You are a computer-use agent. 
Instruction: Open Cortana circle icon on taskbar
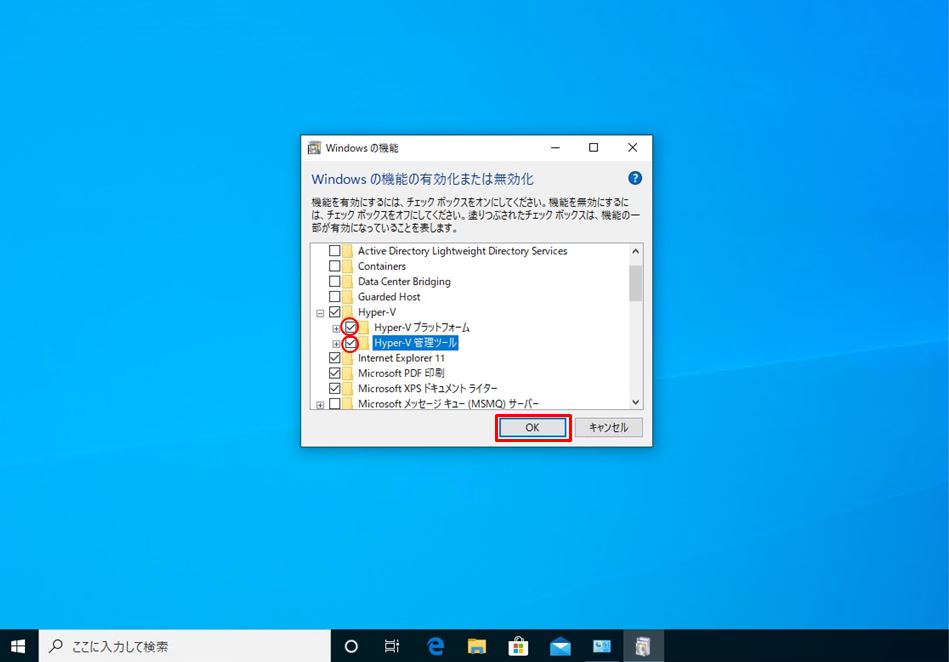tap(351, 646)
